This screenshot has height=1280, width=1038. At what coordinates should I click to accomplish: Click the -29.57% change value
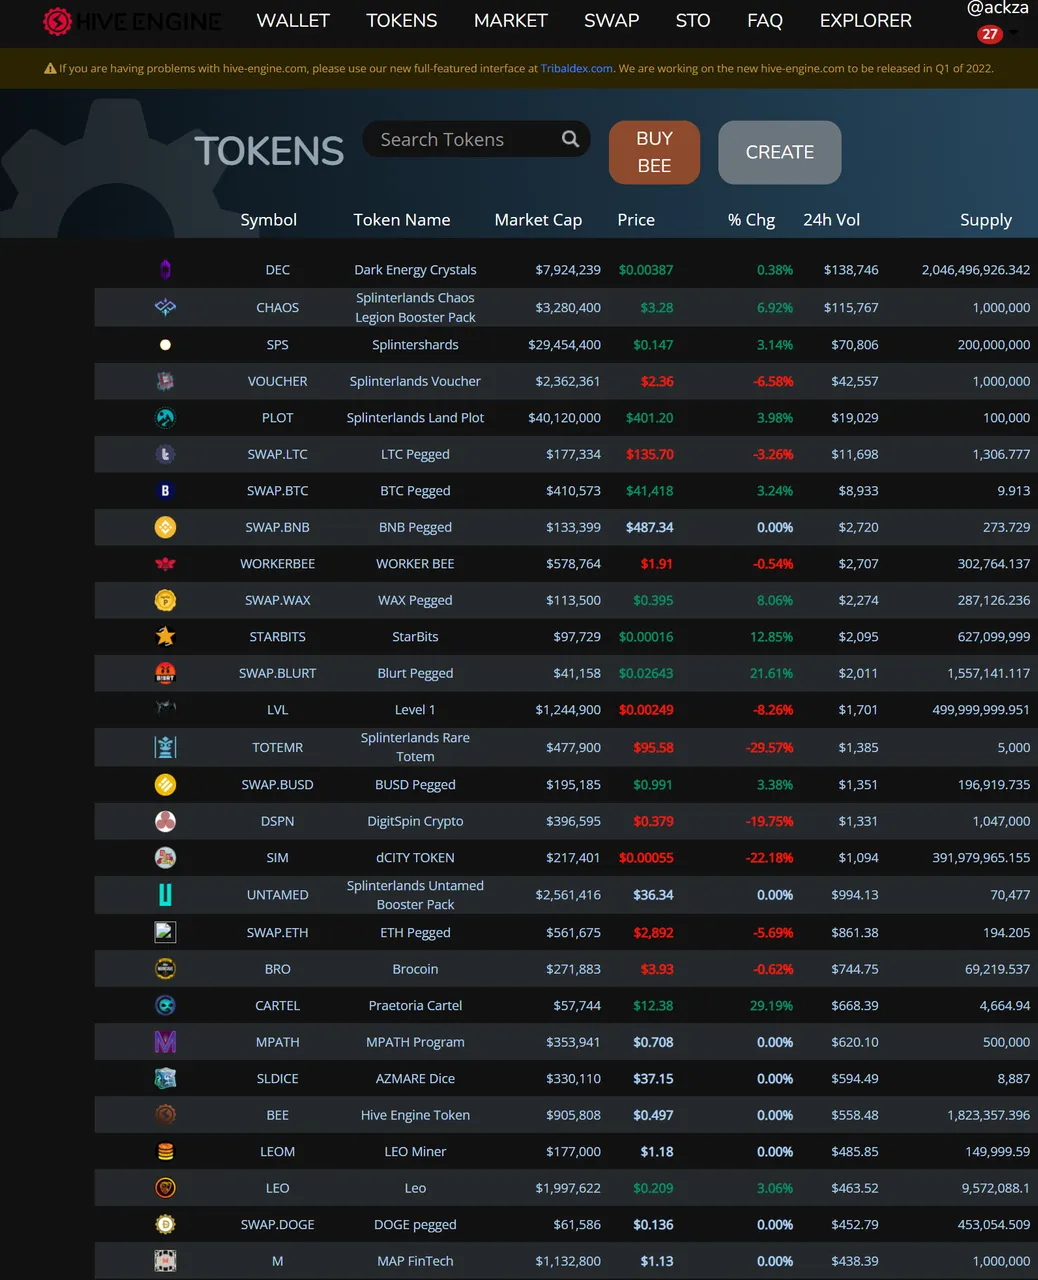pyautogui.click(x=769, y=748)
